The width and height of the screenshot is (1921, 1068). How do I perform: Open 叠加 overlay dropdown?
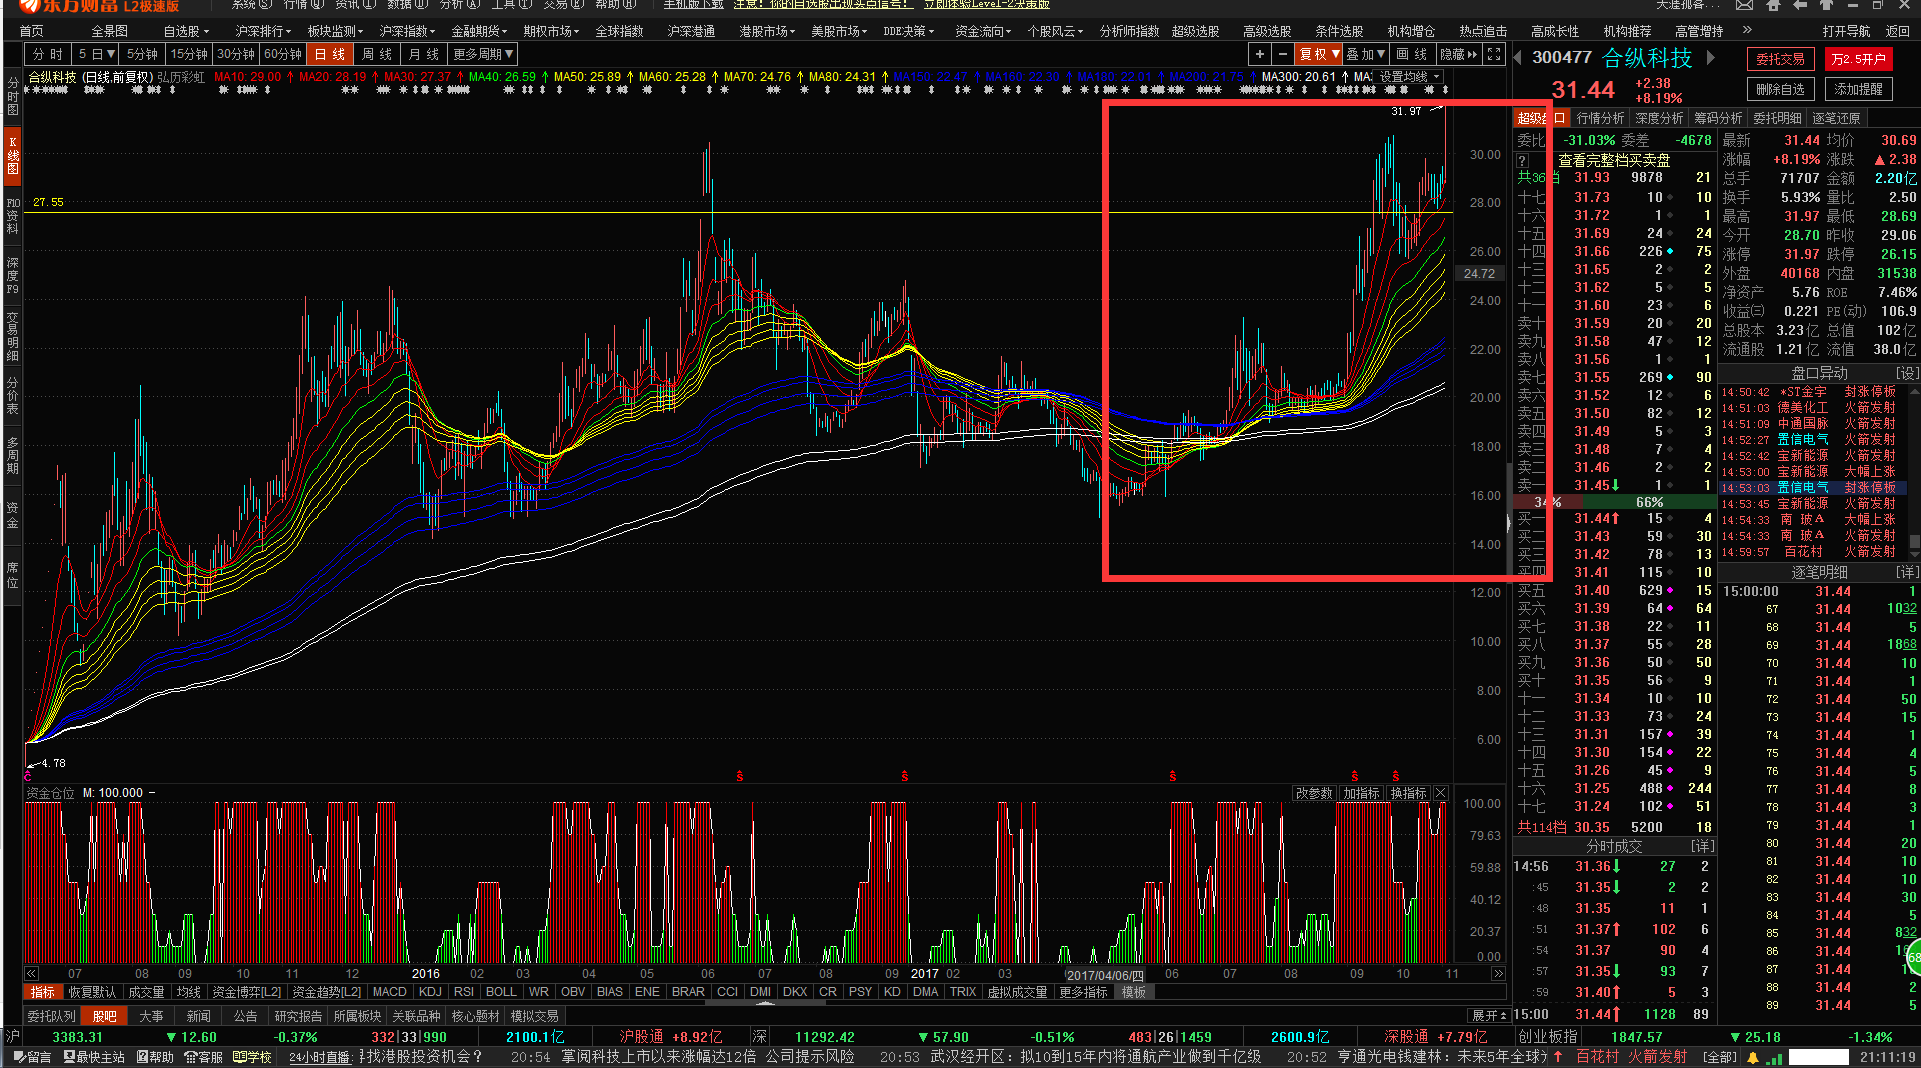tap(1366, 54)
